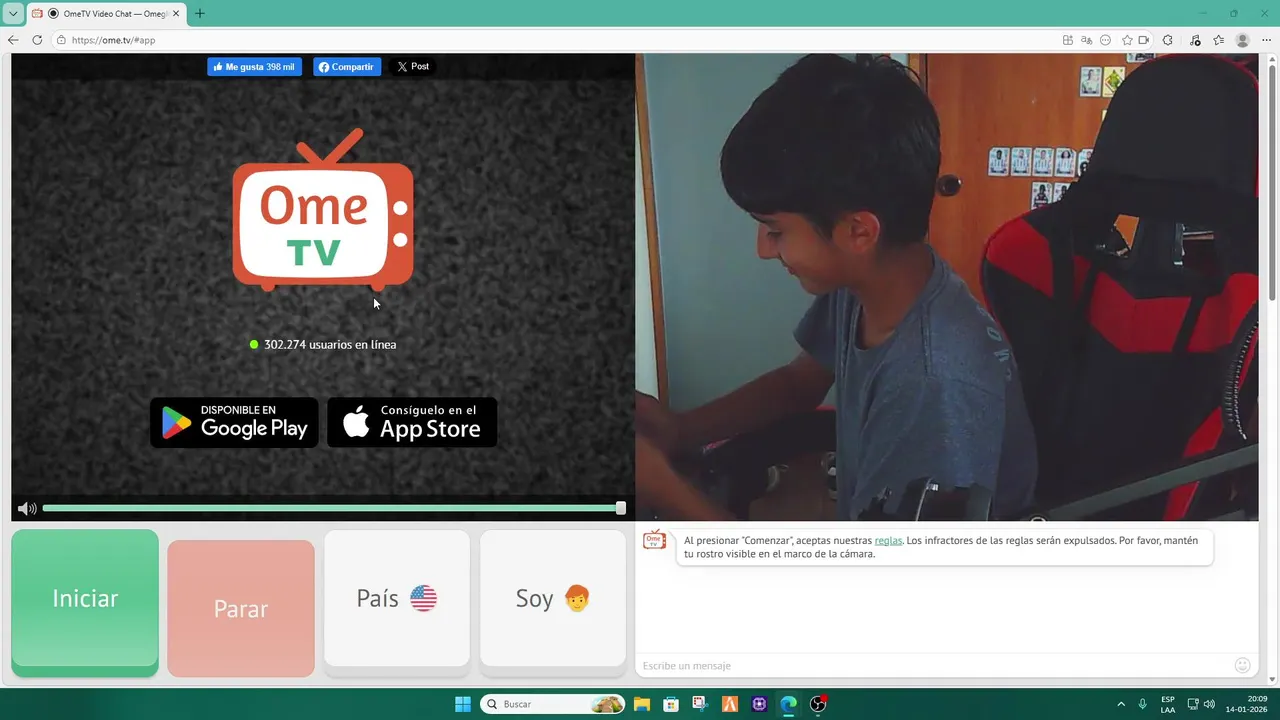Click your webcam preview video

947,287
